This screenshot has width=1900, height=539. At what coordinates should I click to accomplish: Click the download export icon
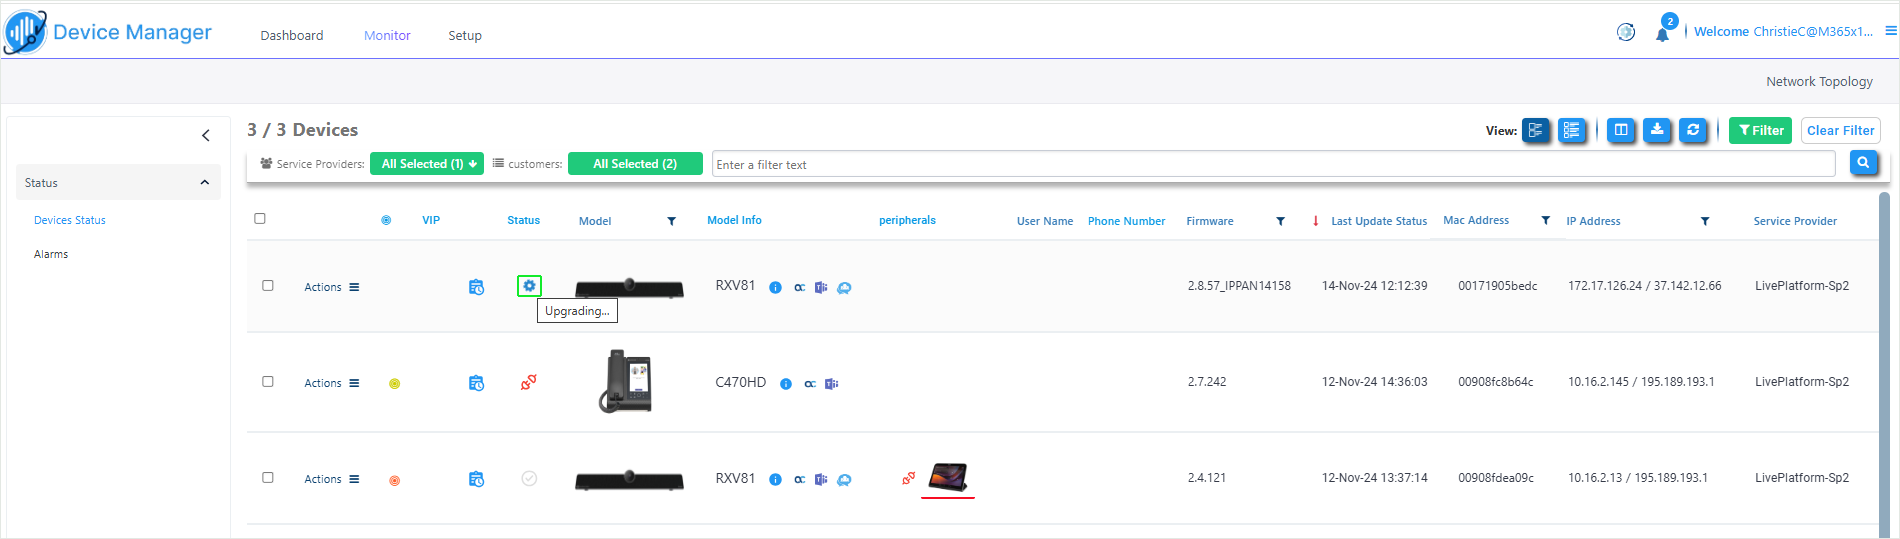point(1657,130)
